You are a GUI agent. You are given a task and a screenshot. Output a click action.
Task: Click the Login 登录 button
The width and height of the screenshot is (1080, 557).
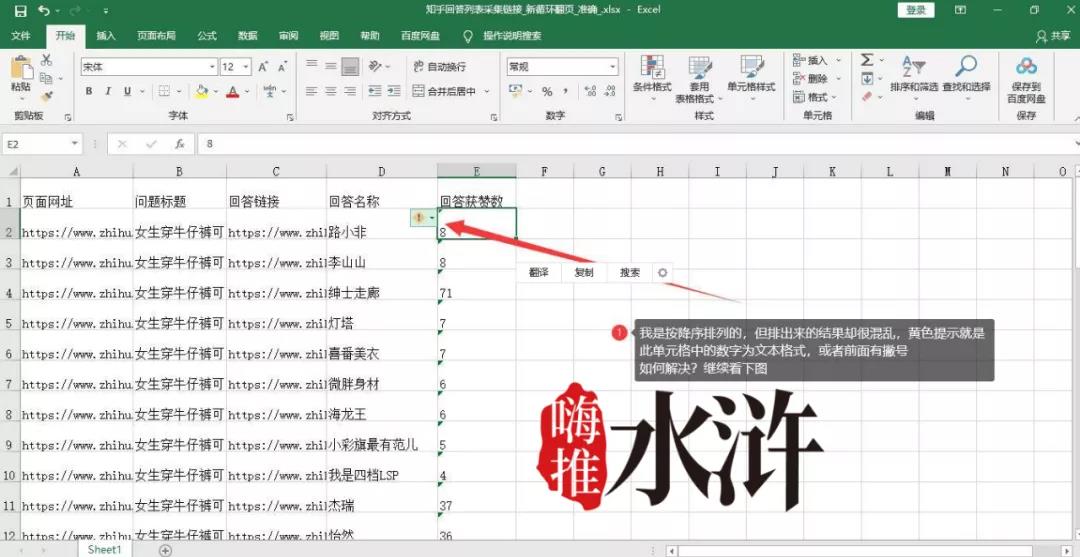(x=916, y=10)
